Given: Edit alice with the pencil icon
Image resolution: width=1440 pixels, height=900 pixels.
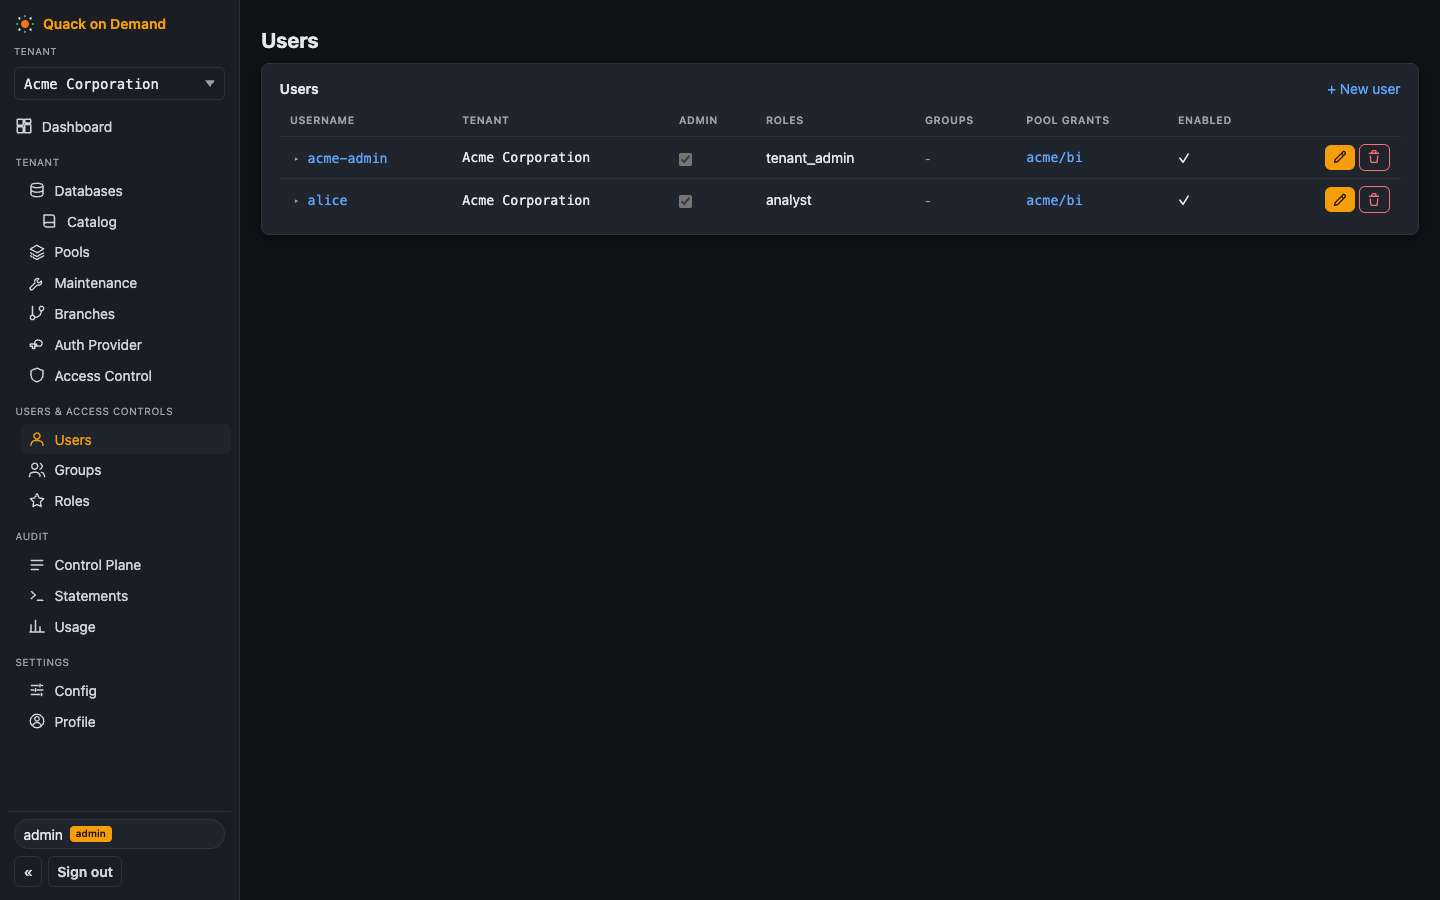Looking at the screenshot, I should 1340,199.
